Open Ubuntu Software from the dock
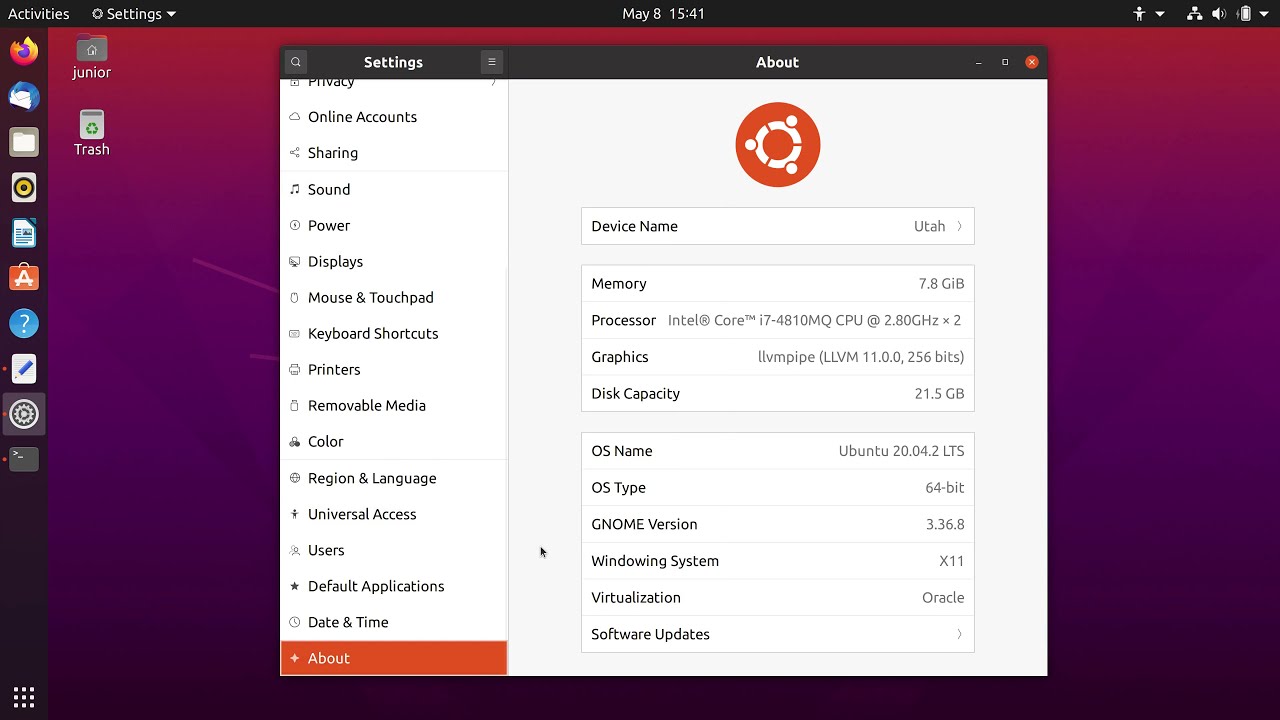The height and width of the screenshot is (720, 1280). coord(24,278)
